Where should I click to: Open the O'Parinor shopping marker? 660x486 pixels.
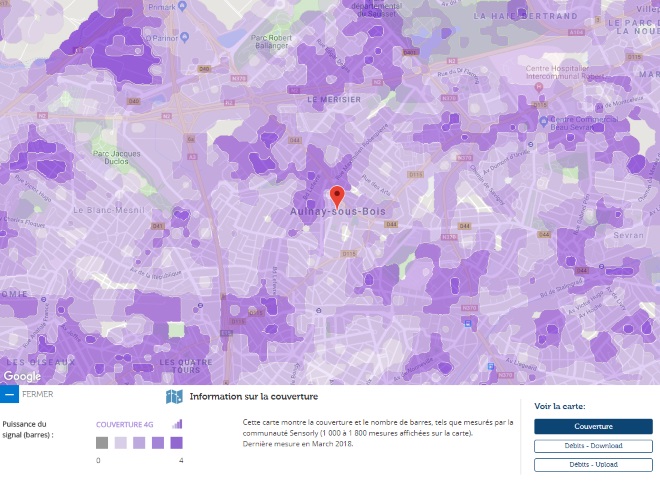184,37
